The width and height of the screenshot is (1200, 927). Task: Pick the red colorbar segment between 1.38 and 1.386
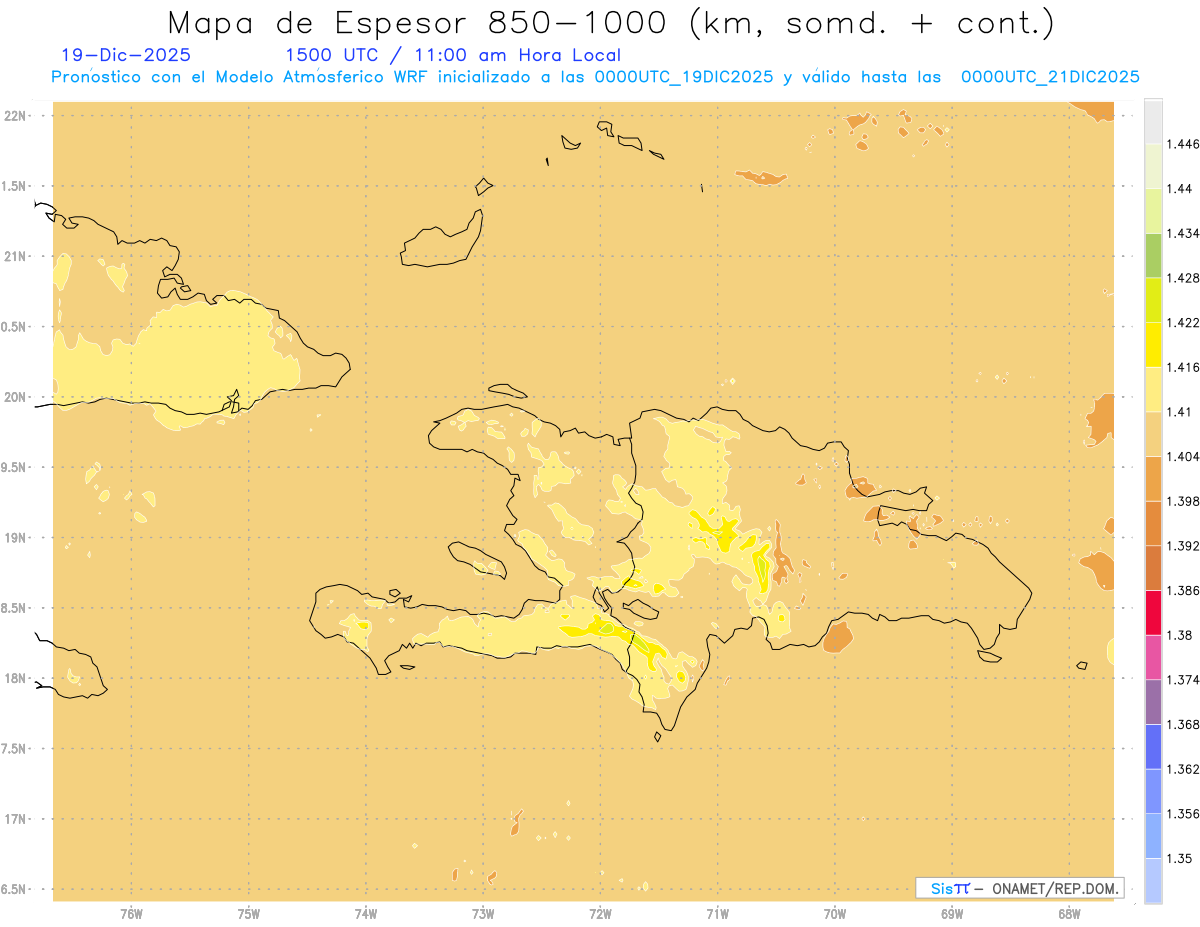point(1153,612)
